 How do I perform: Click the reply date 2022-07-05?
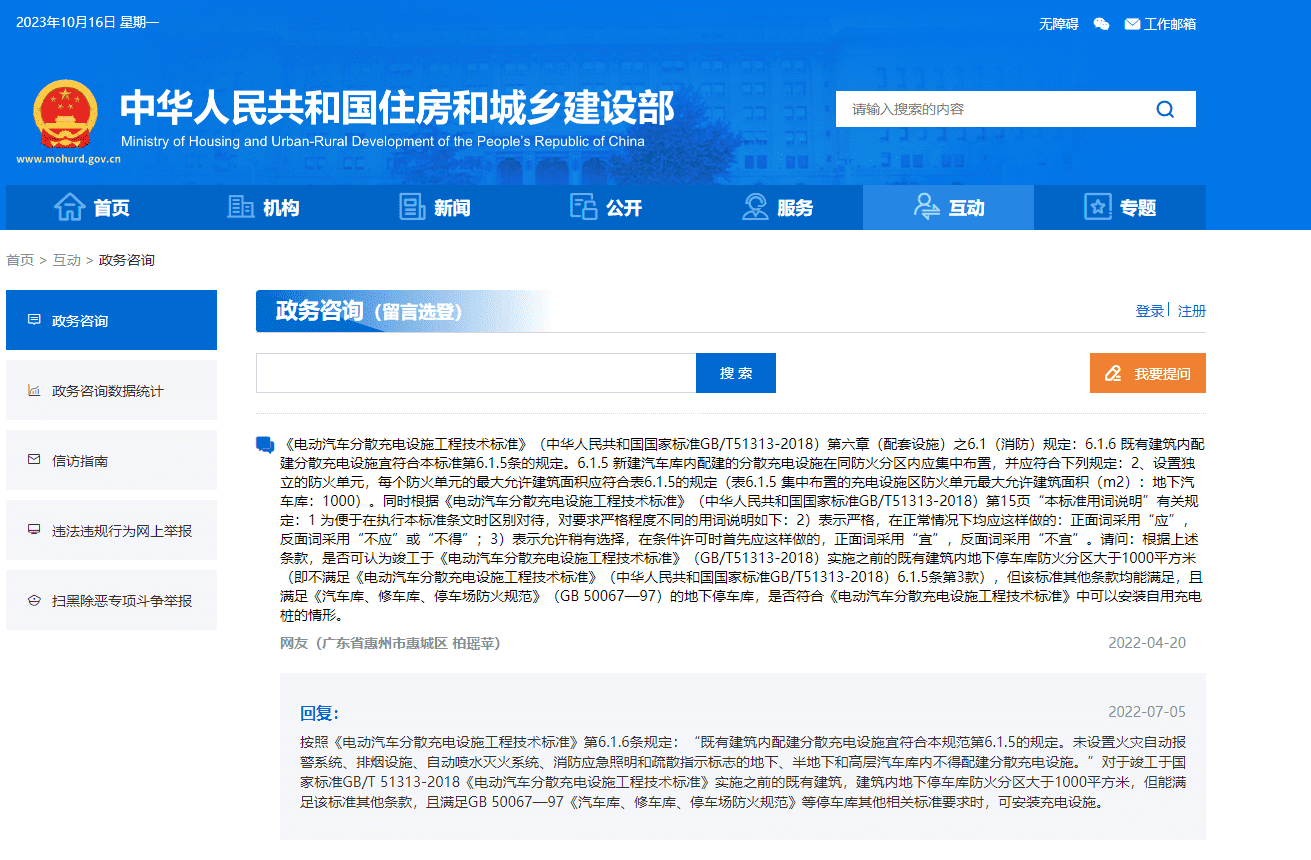[1147, 712]
